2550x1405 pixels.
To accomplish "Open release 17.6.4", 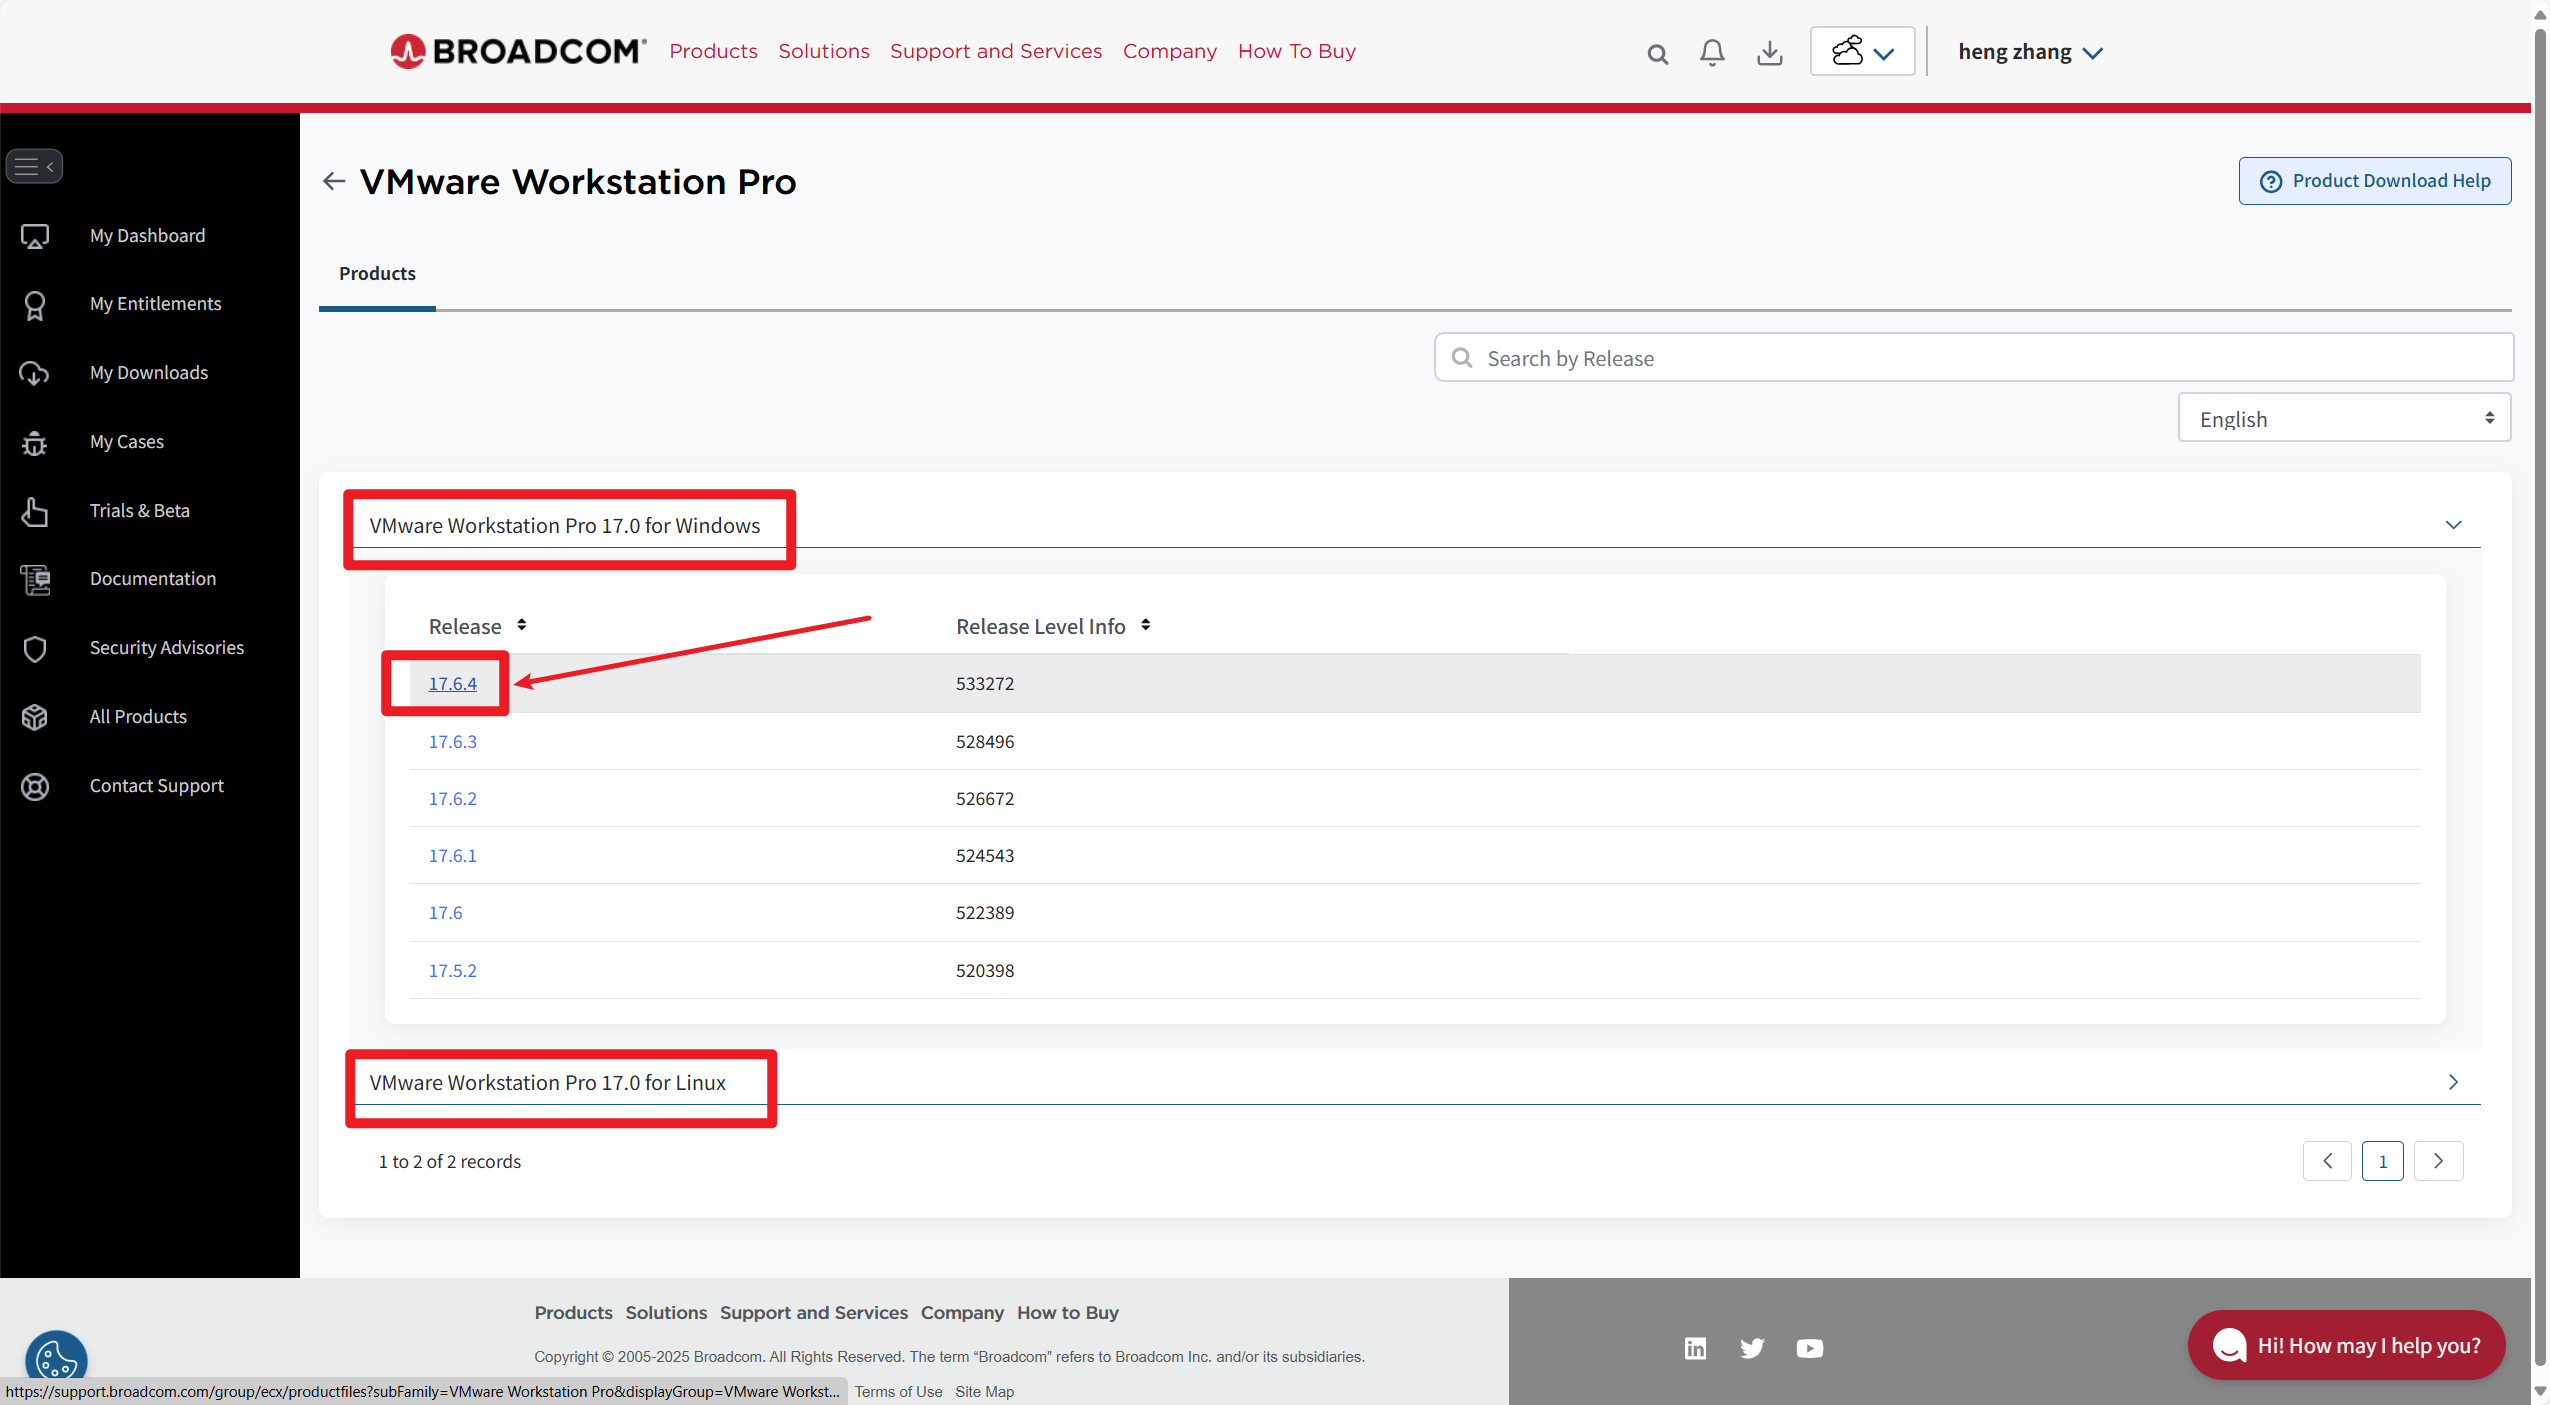I will click(x=452, y=684).
